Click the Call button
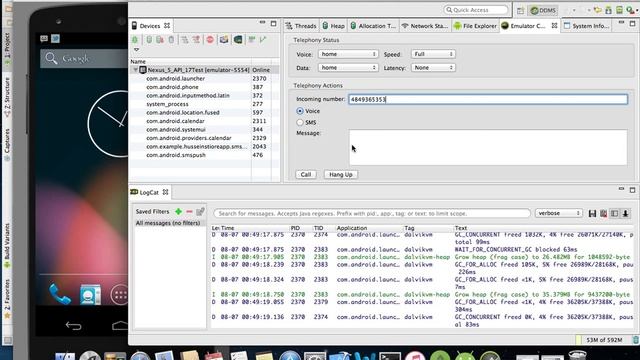This screenshot has height=360, width=640. point(306,174)
